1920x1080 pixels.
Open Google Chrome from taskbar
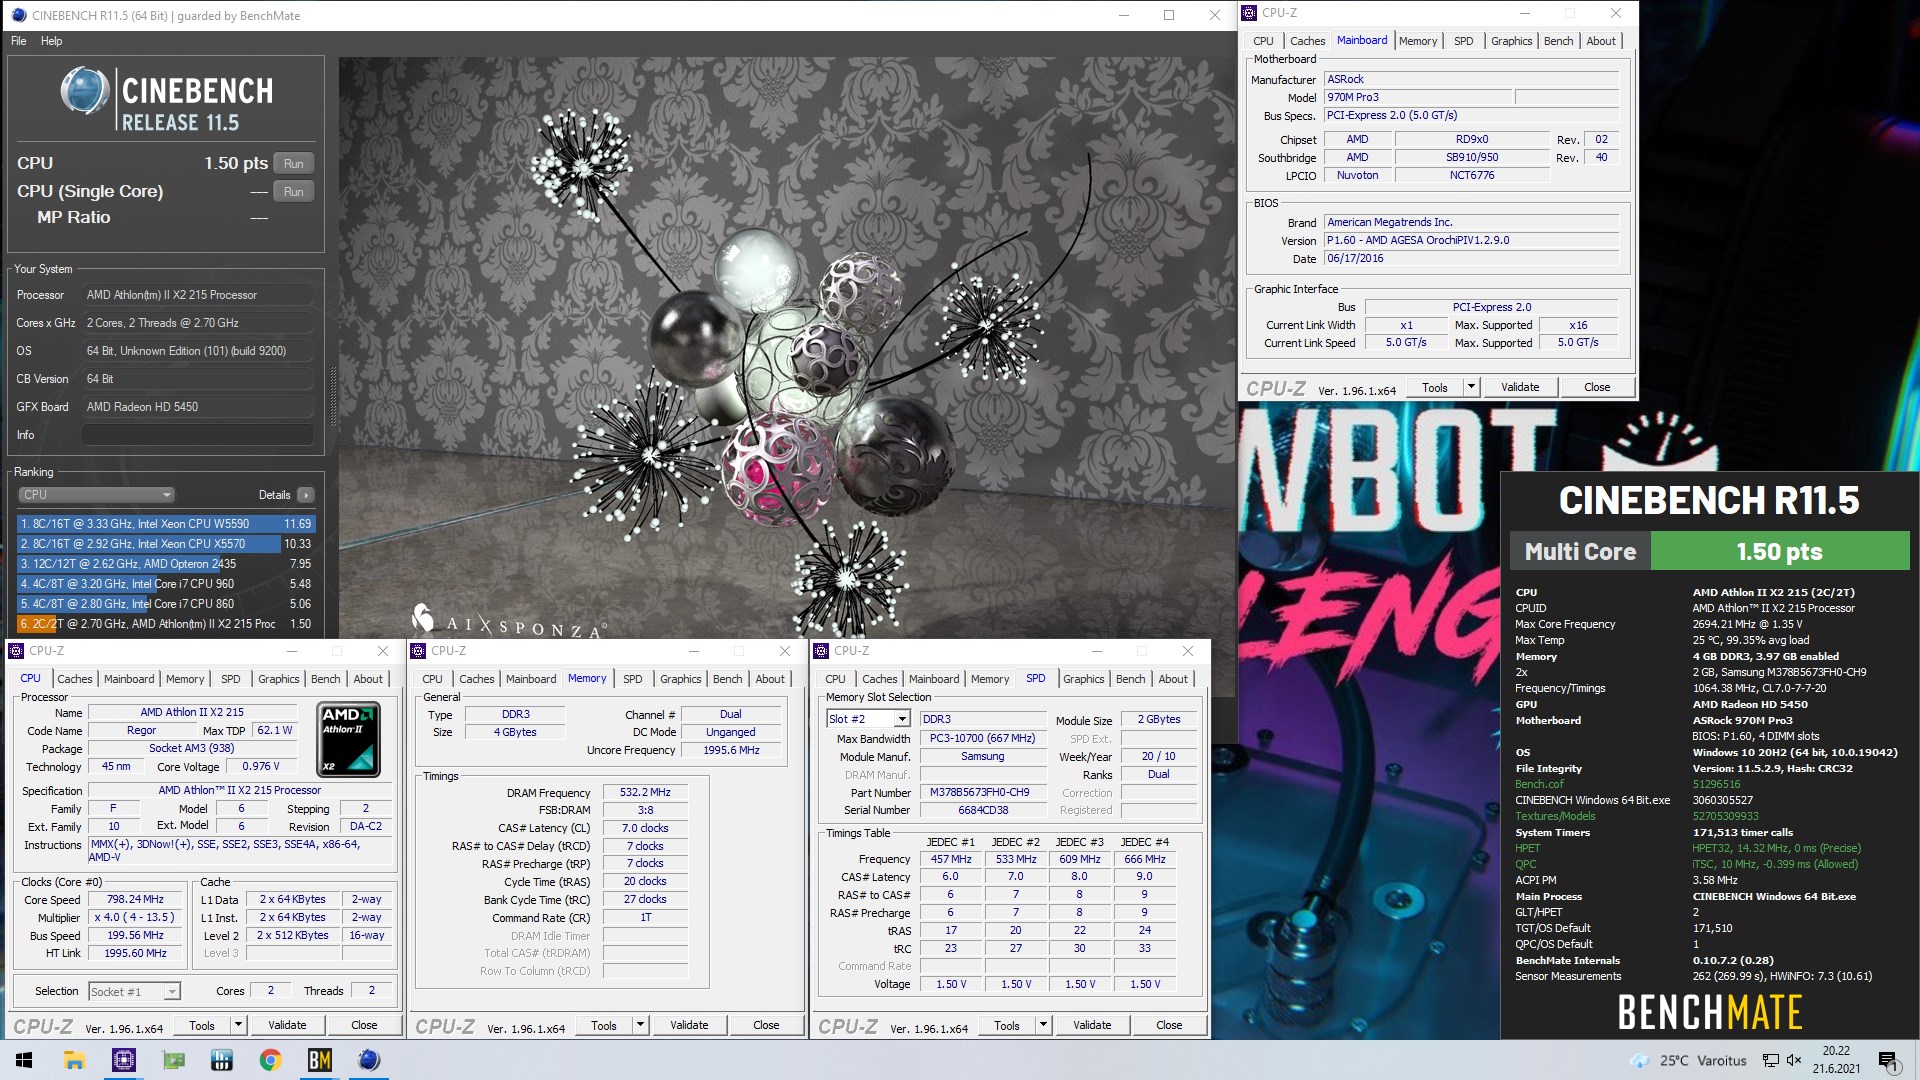270,1060
